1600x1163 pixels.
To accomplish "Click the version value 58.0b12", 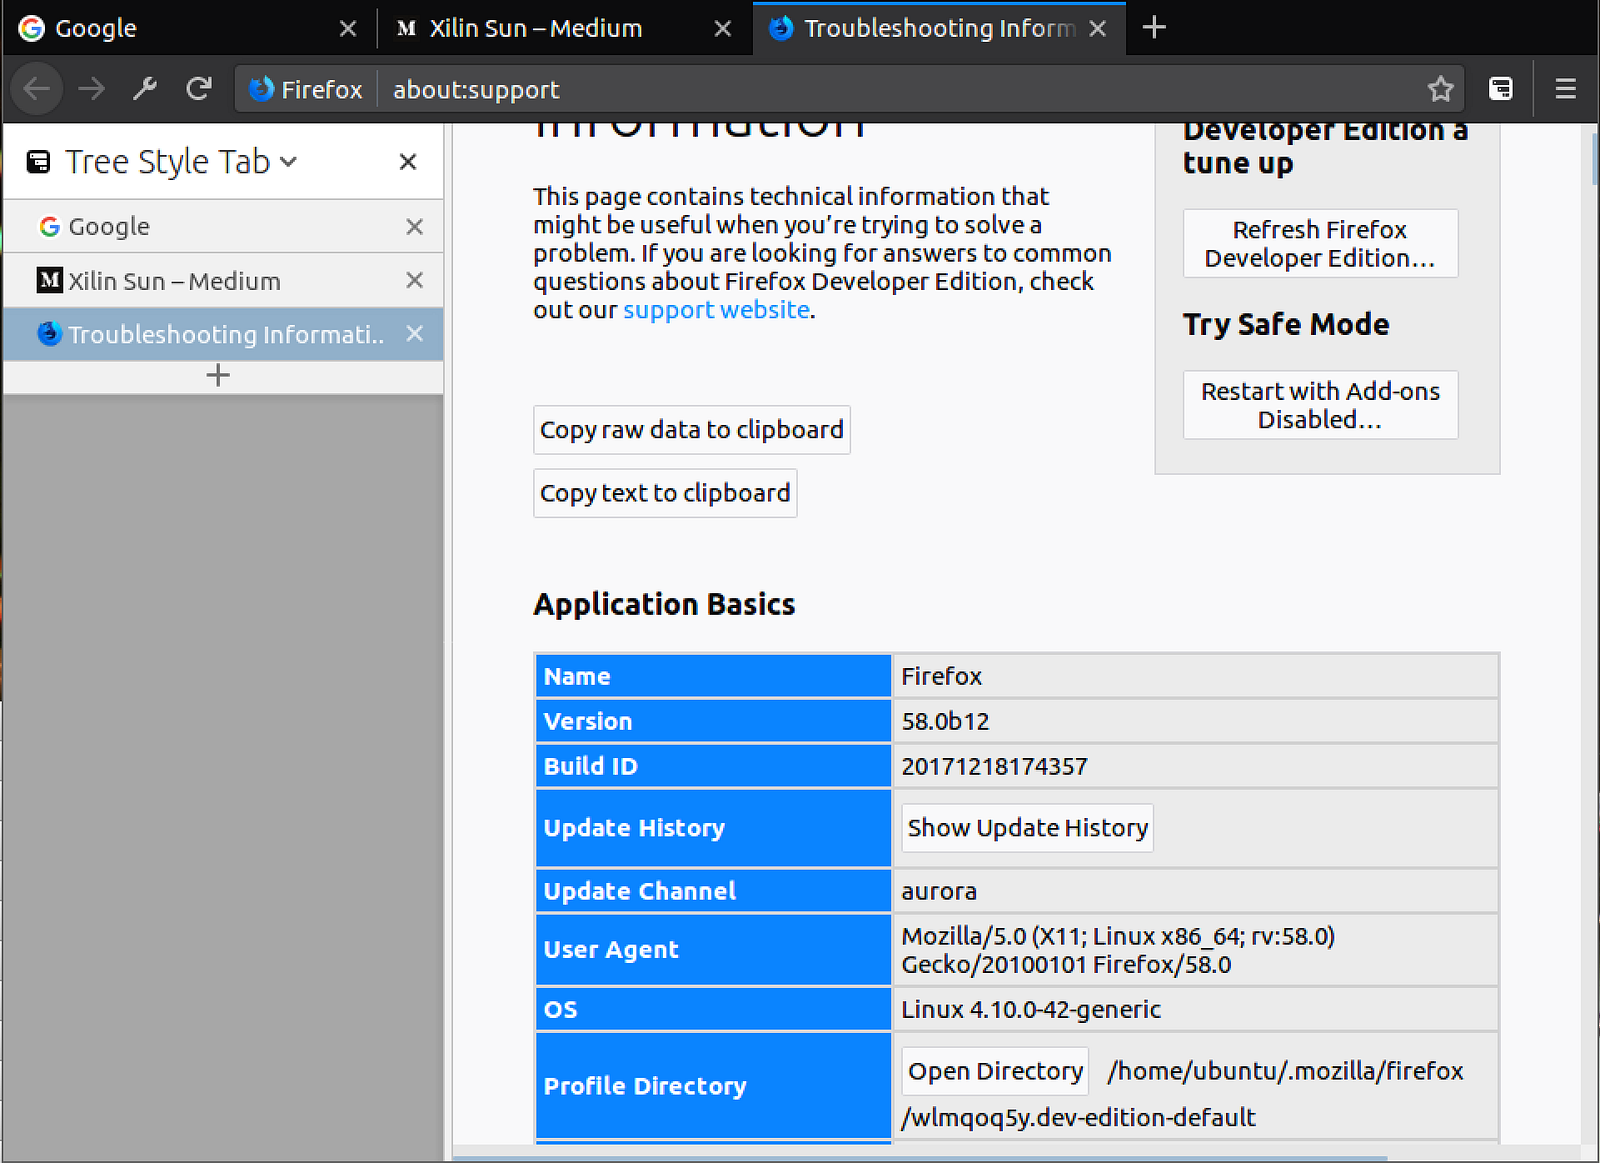I will click(x=945, y=721).
